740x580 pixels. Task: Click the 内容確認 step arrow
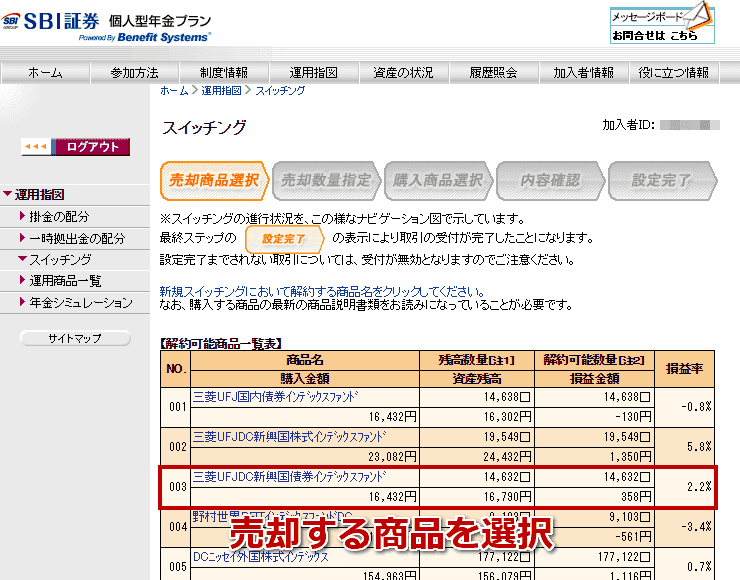(549, 181)
